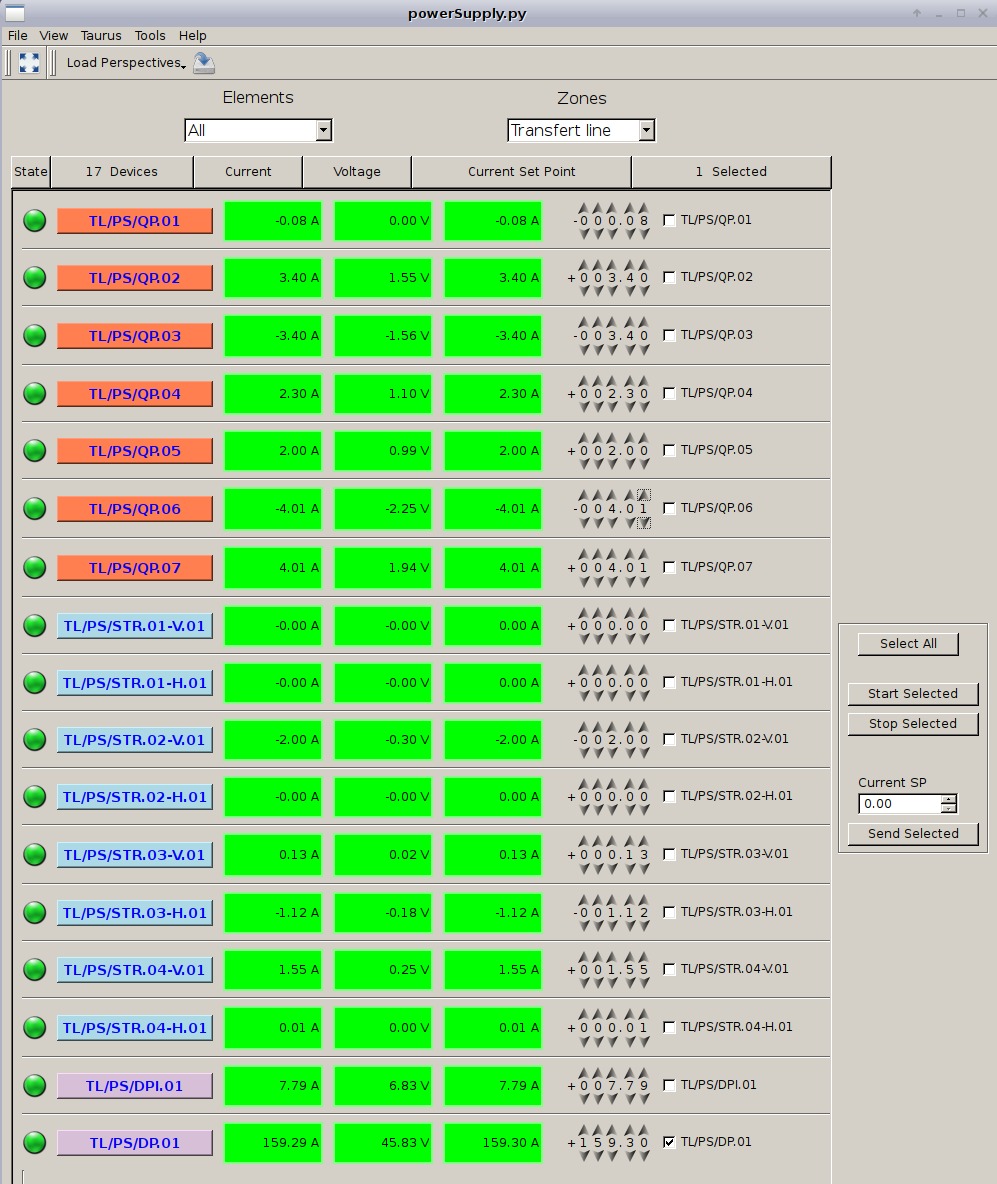Click the green state LED for TL/PS/QP.05
The width and height of the screenshot is (997, 1184).
coord(35,451)
